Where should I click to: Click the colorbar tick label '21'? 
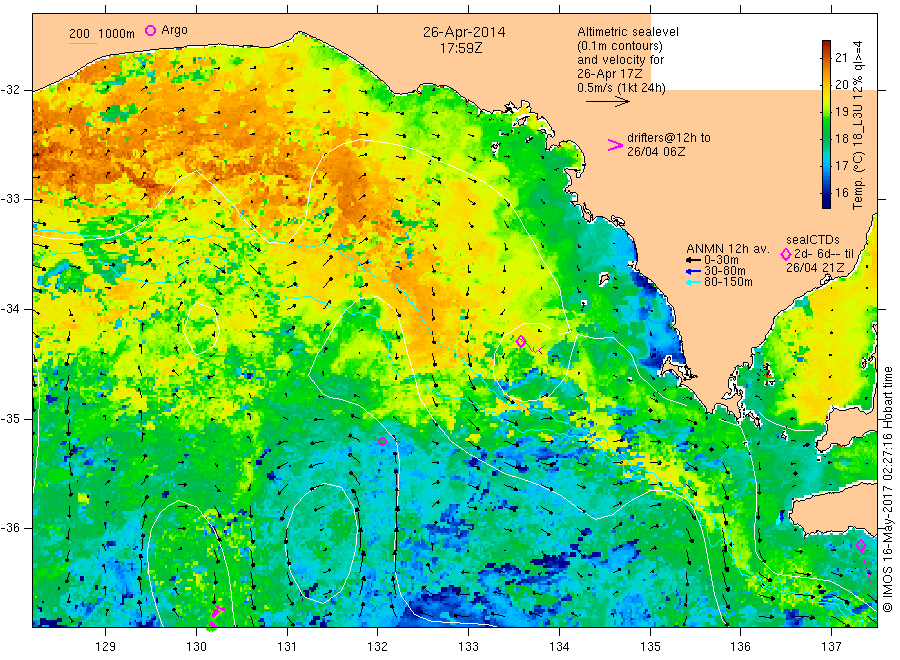pos(841,57)
